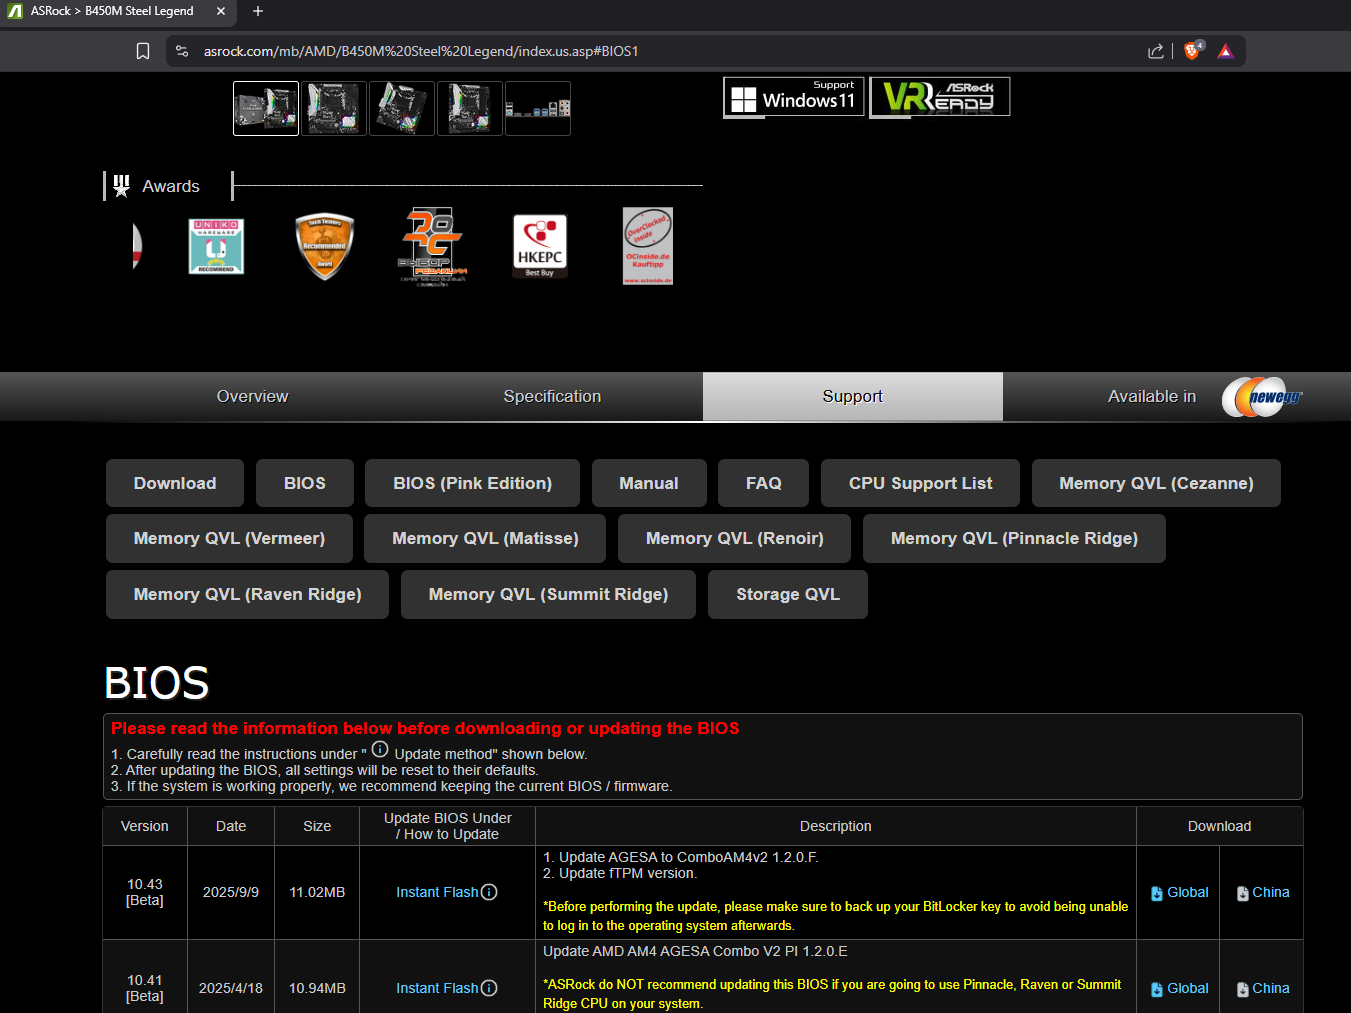Click the info icon beside 10.41 Instant Flash

pyautogui.click(x=489, y=988)
